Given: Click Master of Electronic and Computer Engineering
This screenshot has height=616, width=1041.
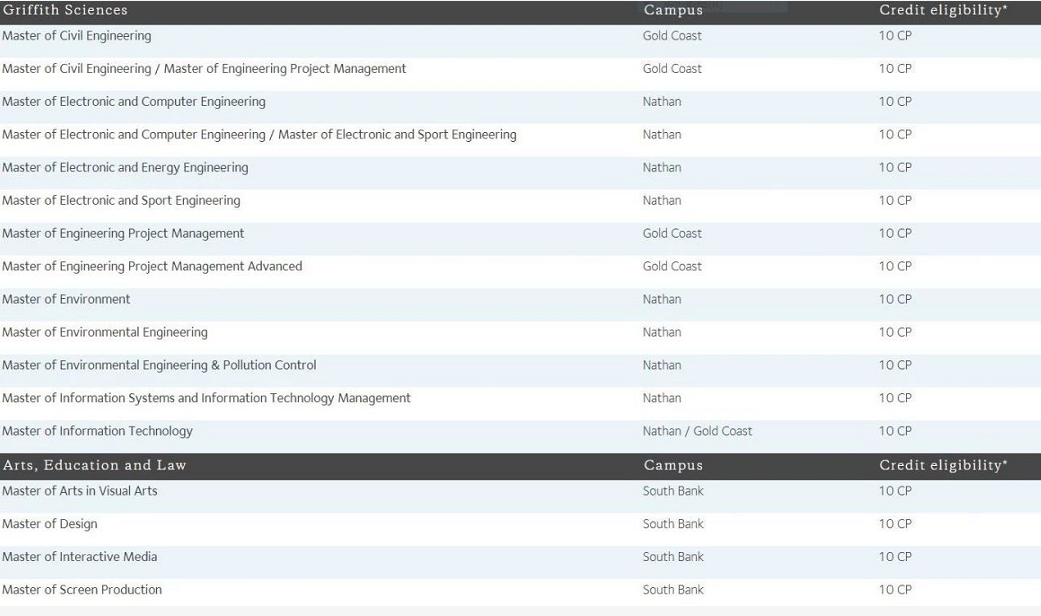Looking at the screenshot, I should 134,102.
